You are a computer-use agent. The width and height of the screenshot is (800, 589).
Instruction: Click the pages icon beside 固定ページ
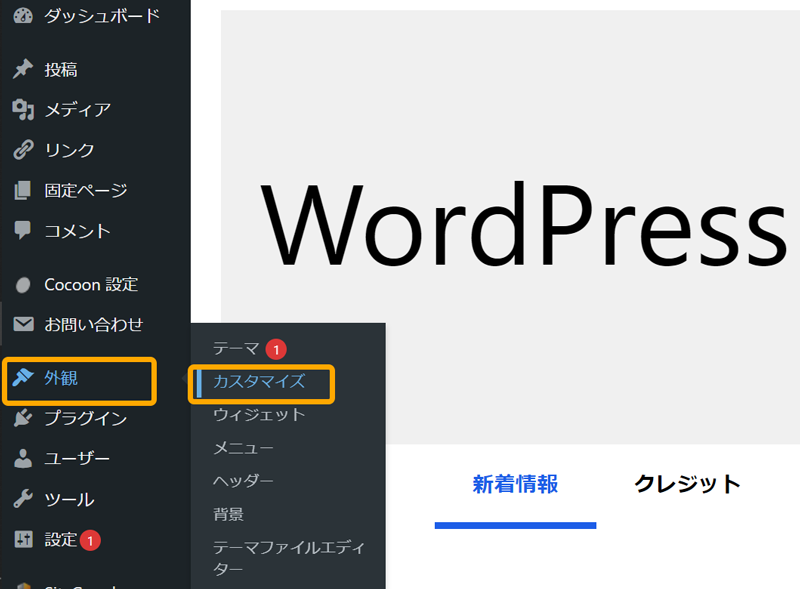point(23,190)
